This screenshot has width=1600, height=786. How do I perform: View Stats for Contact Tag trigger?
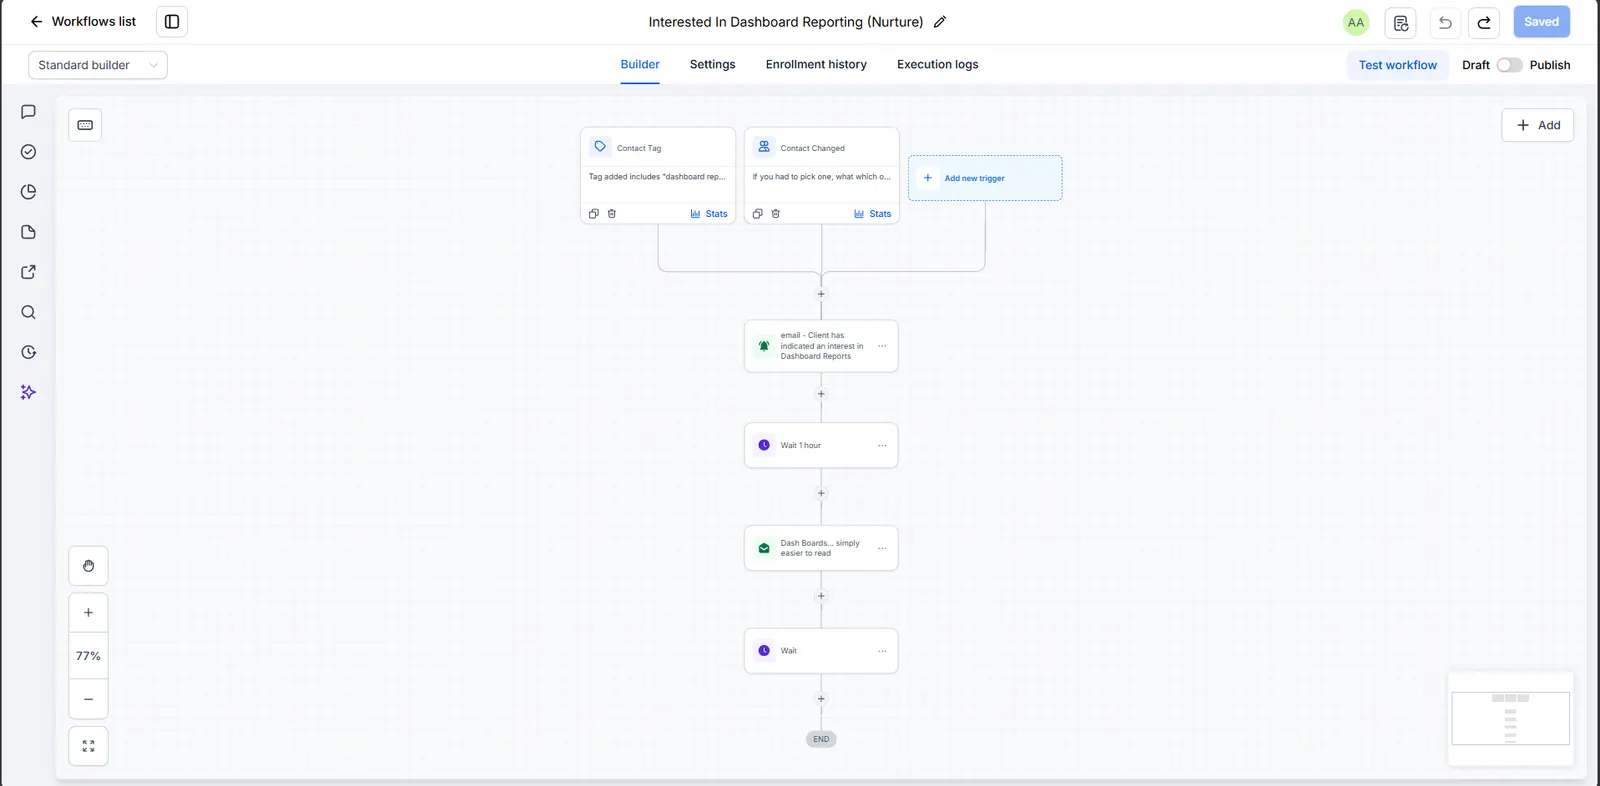point(709,214)
